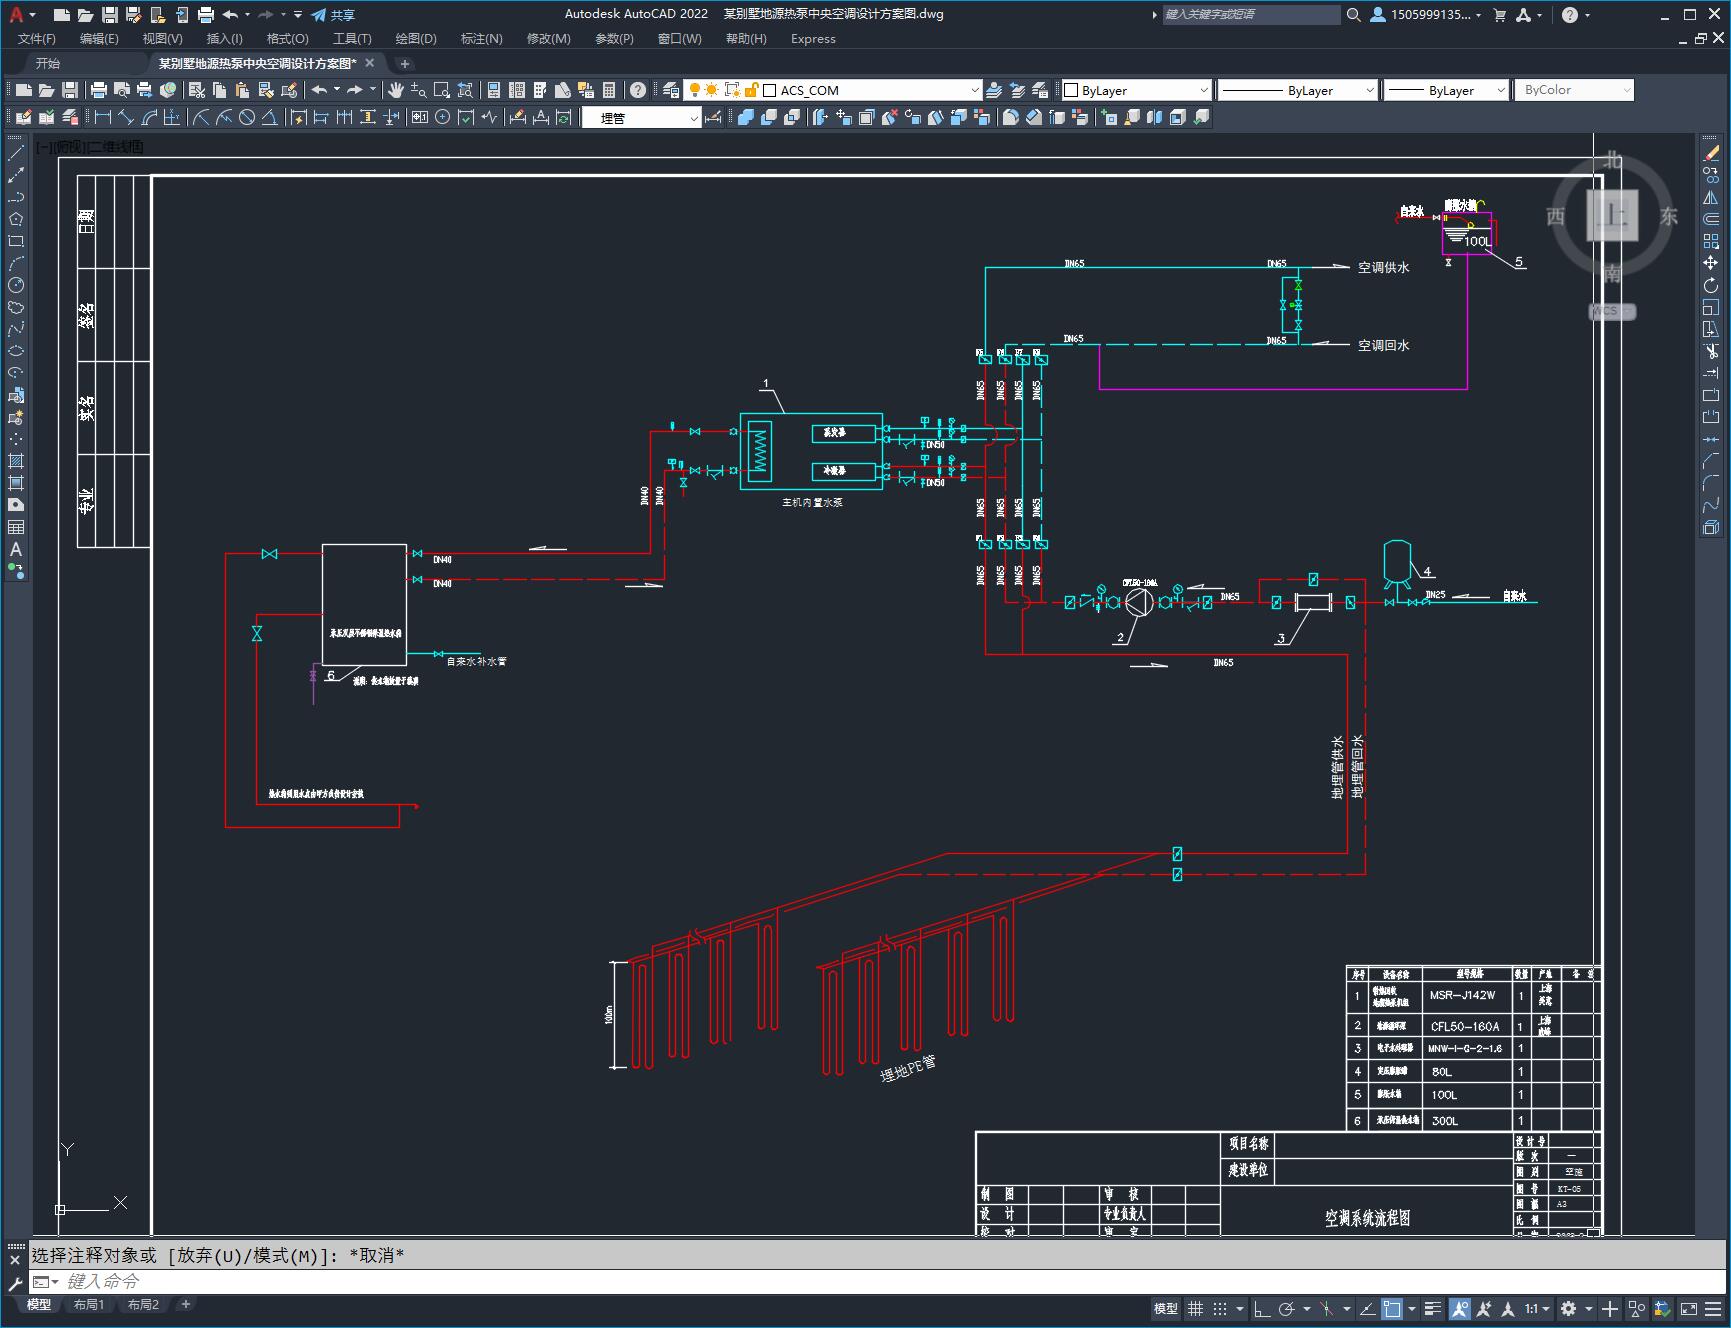This screenshot has height=1328, width=1731.
Task: Click the Help question mark in standard toolbar
Action: 638,90
